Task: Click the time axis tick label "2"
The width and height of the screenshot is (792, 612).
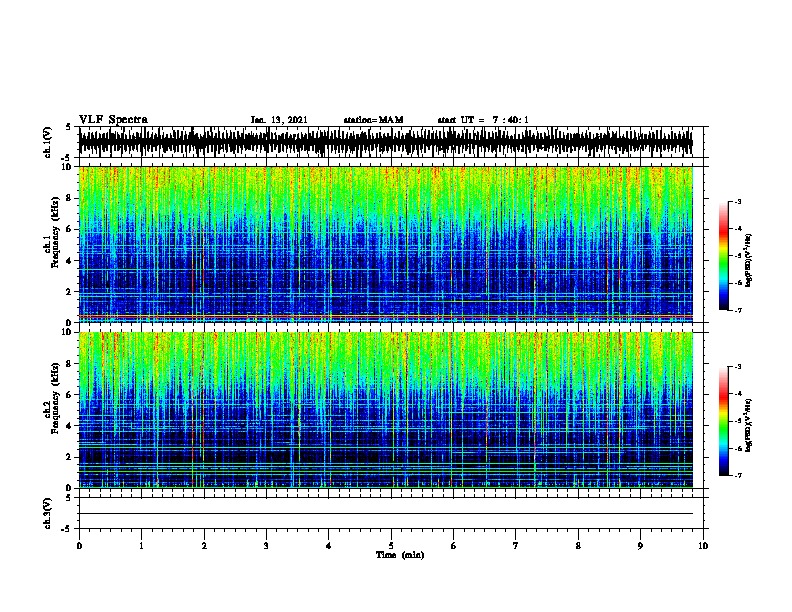Action: click(204, 546)
